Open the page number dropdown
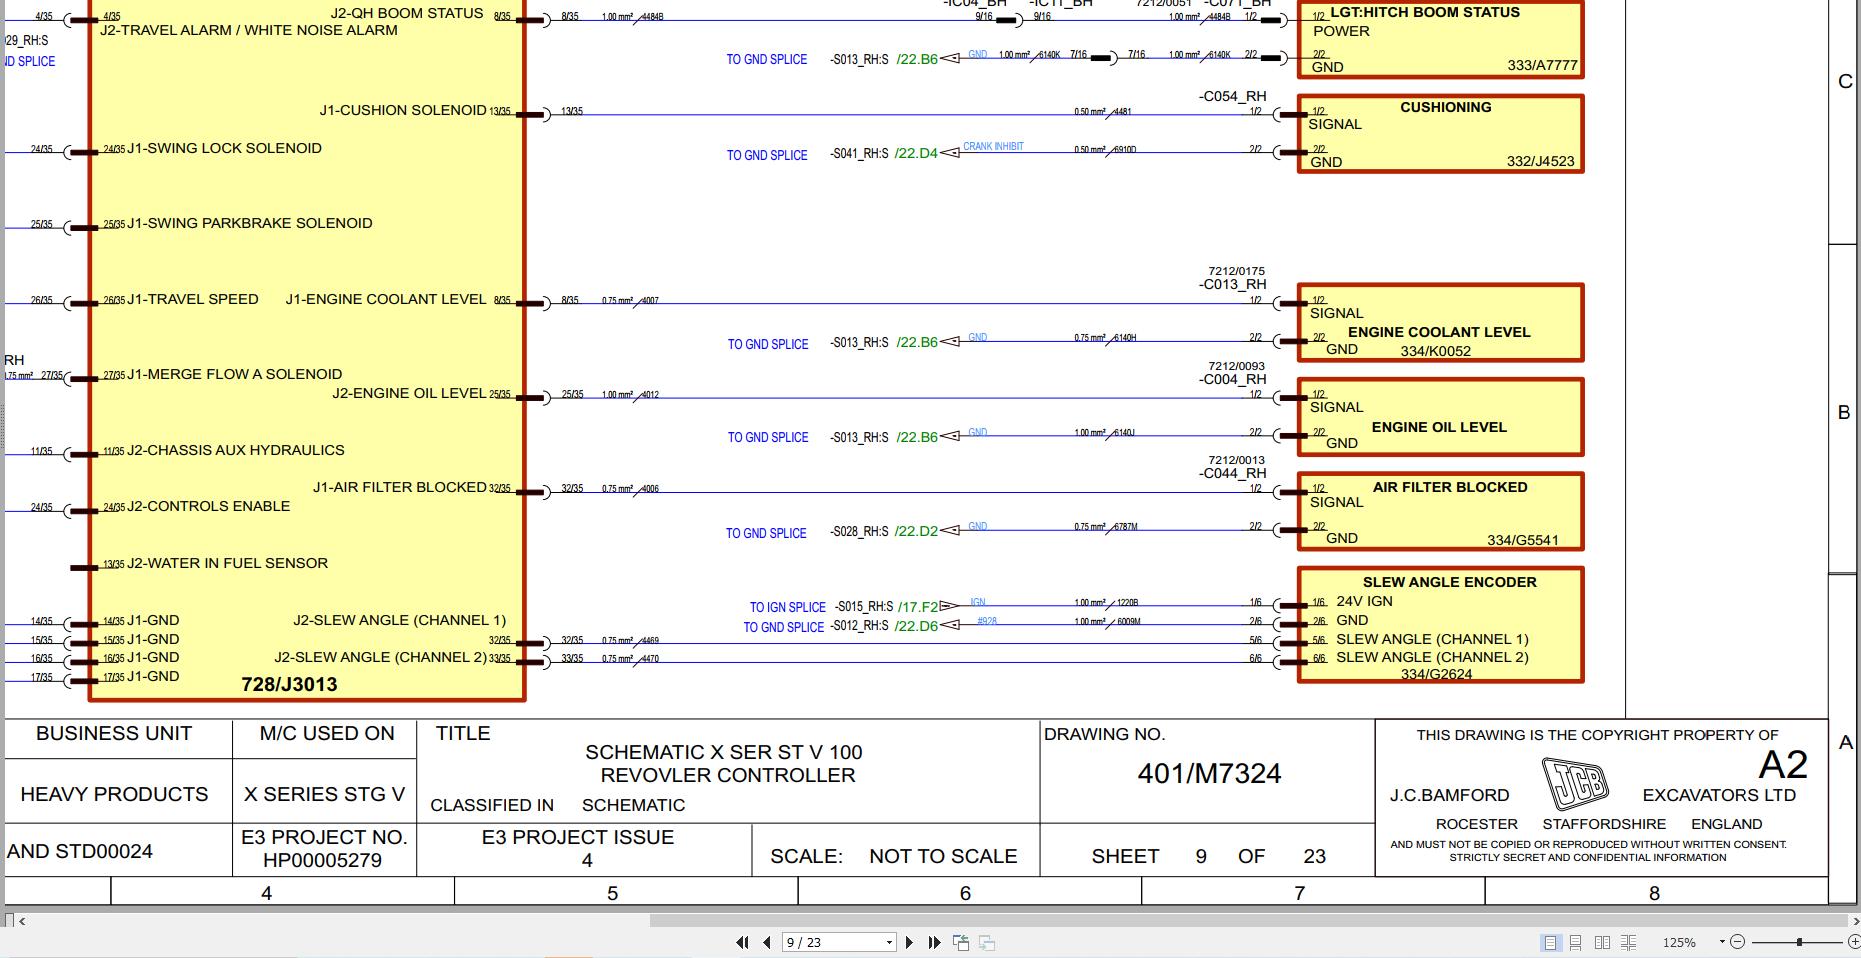This screenshot has height=958, width=1861. [889, 942]
